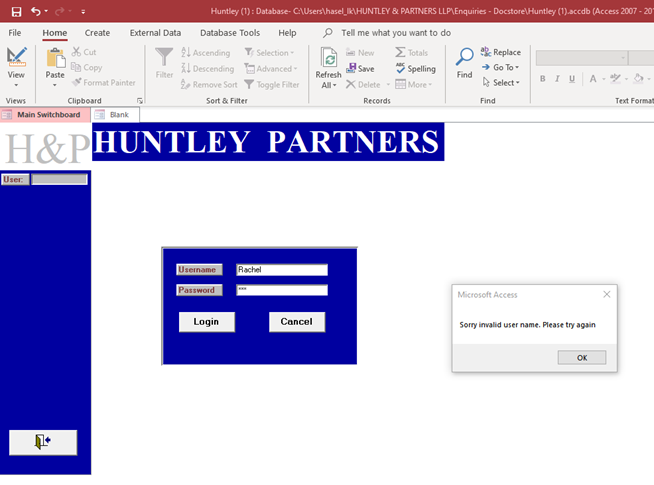
Task: Click the text highlight color button
Action: tap(615, 78)
